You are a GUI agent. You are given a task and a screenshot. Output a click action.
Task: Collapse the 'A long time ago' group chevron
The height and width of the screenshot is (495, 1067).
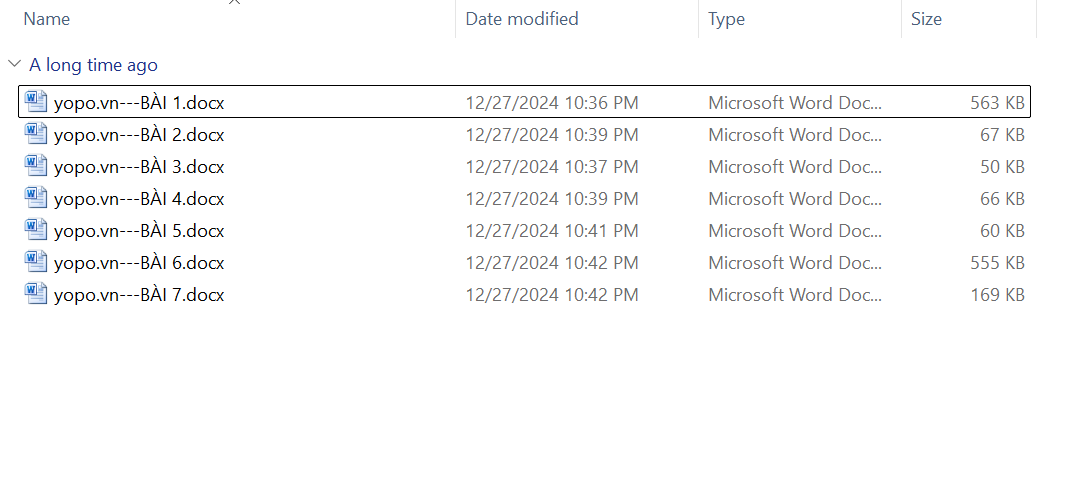coord(14,64)
